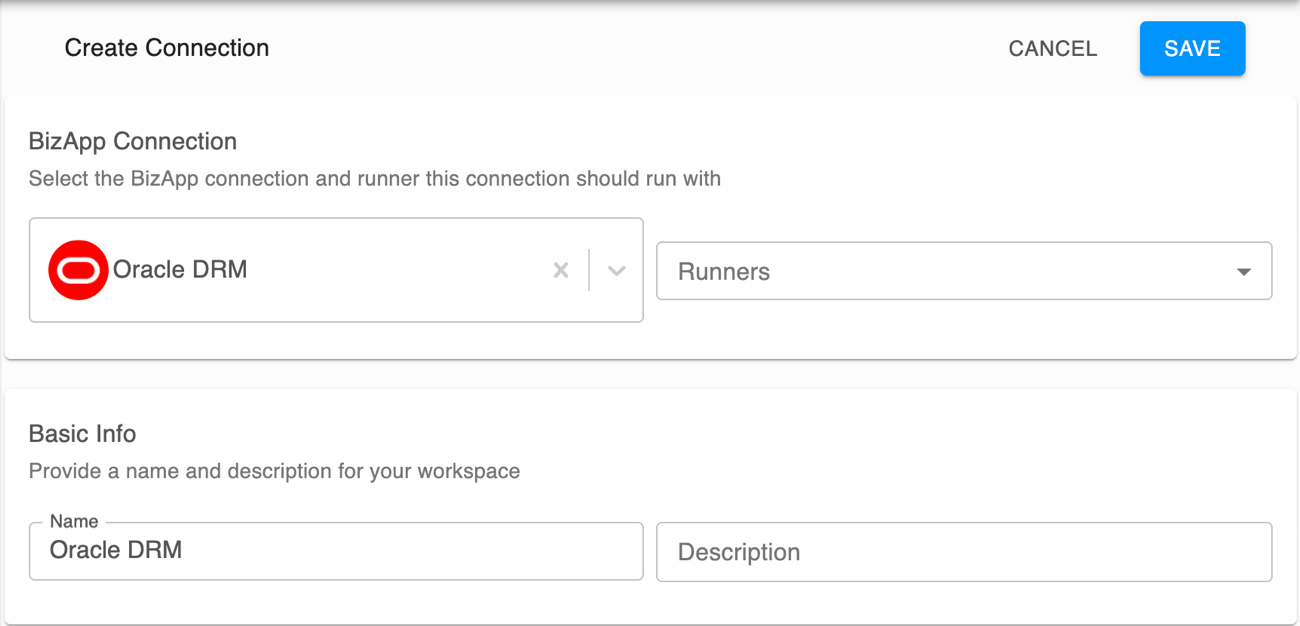The width and height of the screenshot is (1300, 626).
Task: Cancel creating the connection
Action: pos(1052,48)
